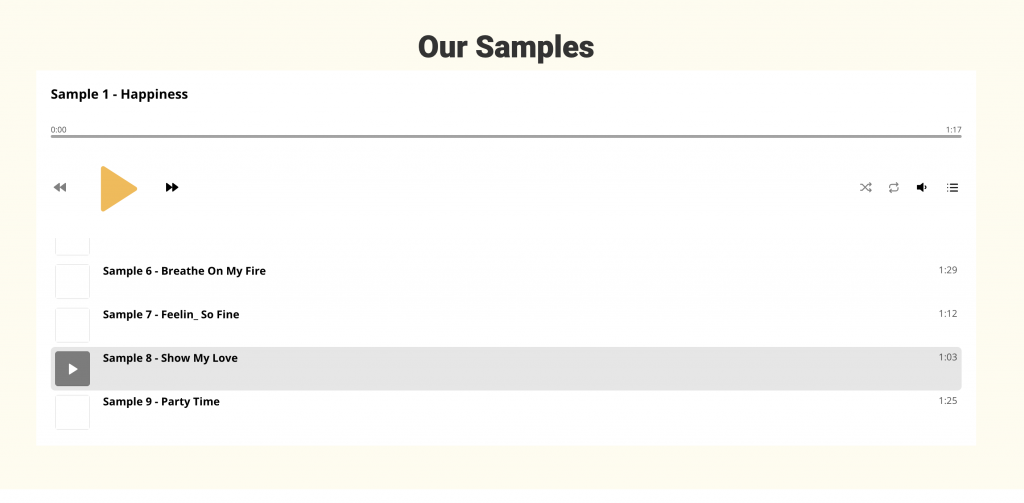Click the 1:17 total time label

pos(953,130)
